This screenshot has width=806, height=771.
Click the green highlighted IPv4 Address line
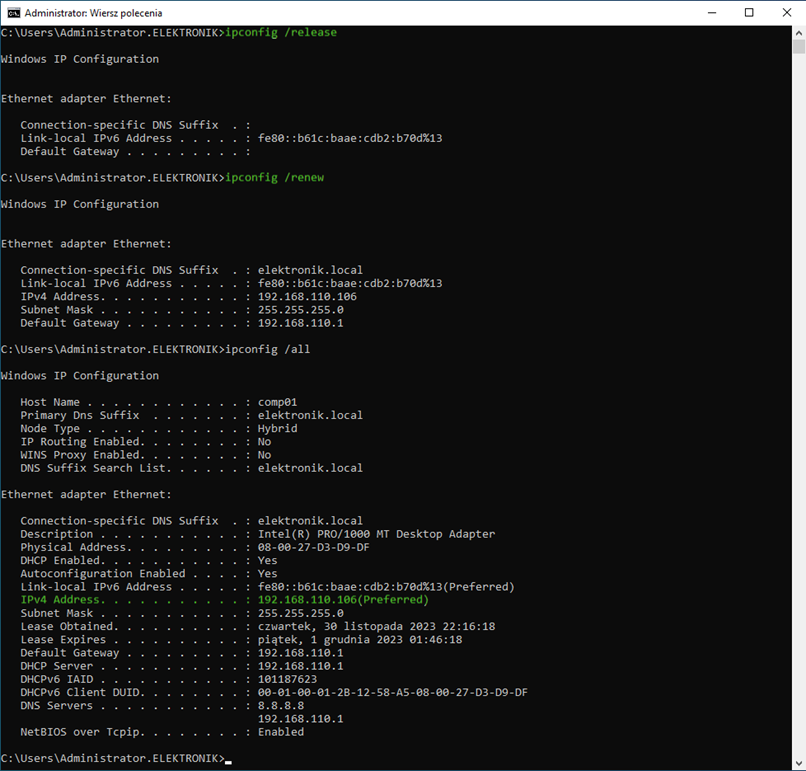click(x=224, y=600)
